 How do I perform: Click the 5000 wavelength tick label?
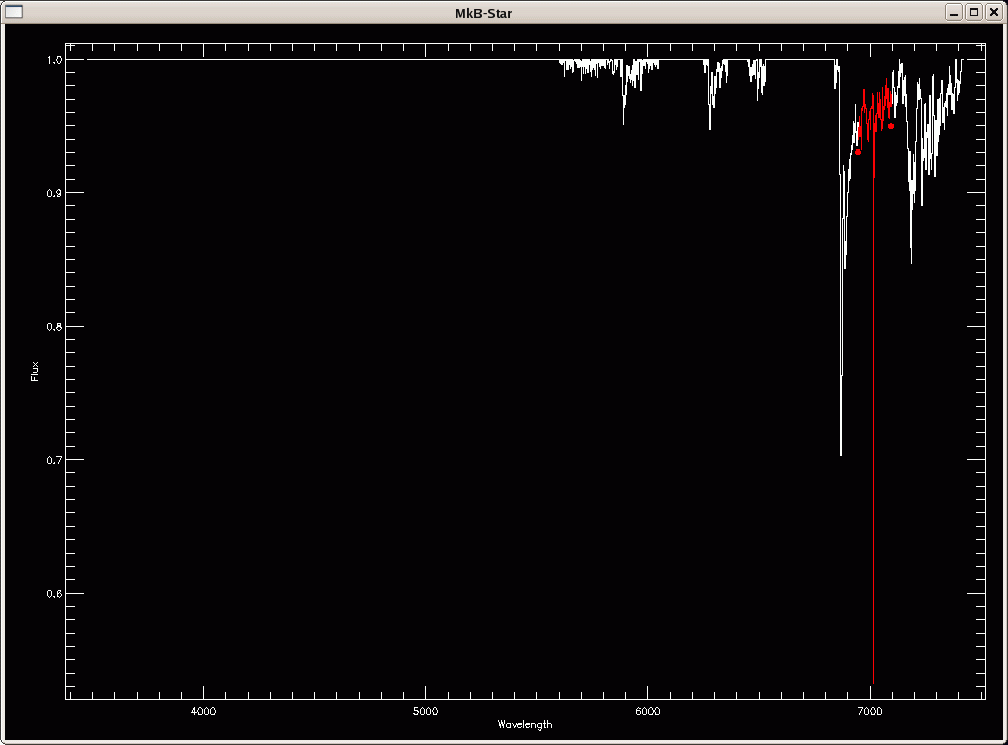click(x=425, y=711)
